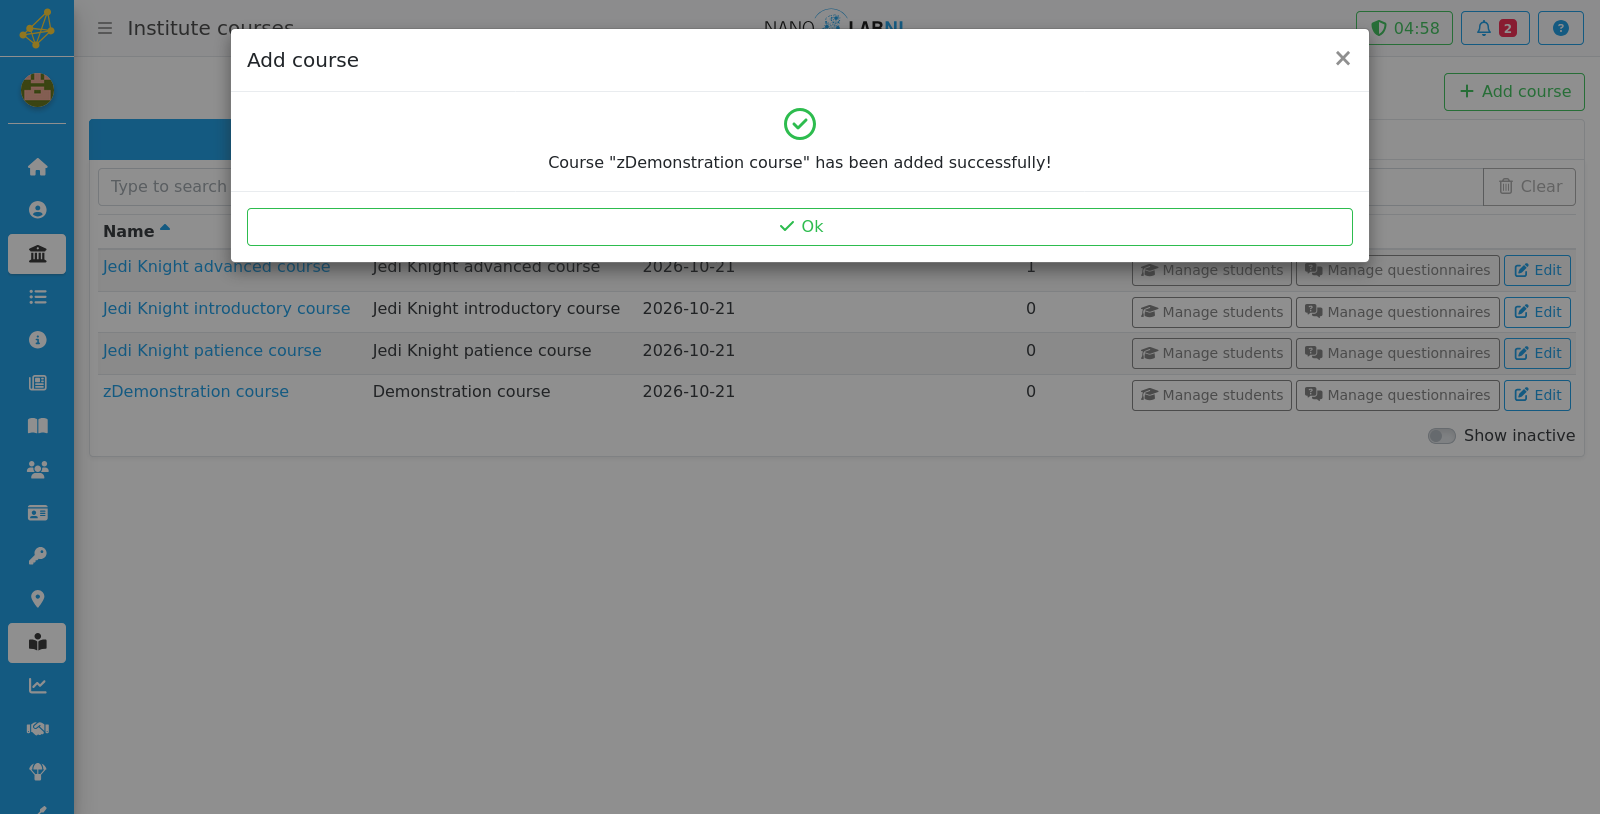
Task: Open the users group icon in the sidebar
Action: point(37,470)
